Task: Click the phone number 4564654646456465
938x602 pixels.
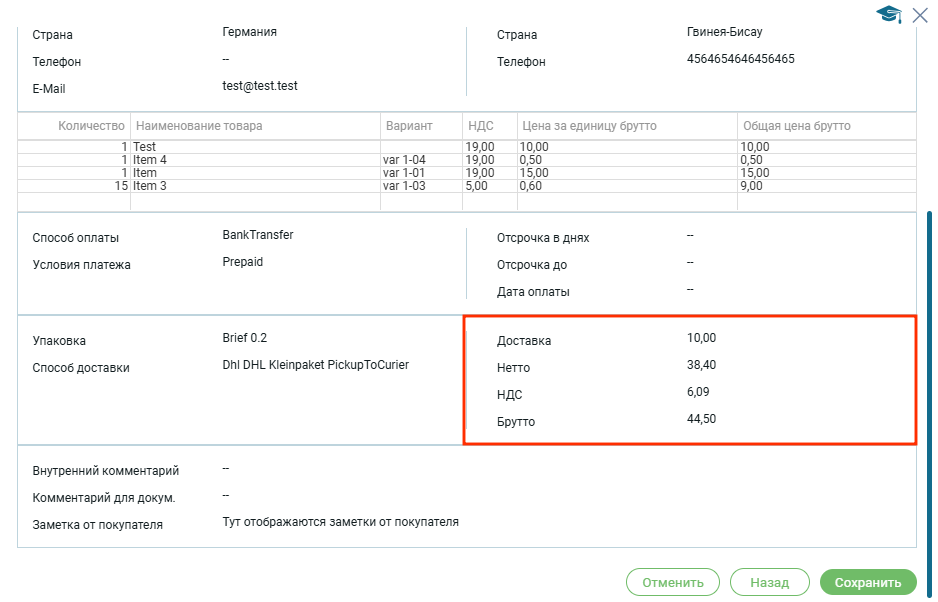Action: pyautogui.click(x=740, y=59)
